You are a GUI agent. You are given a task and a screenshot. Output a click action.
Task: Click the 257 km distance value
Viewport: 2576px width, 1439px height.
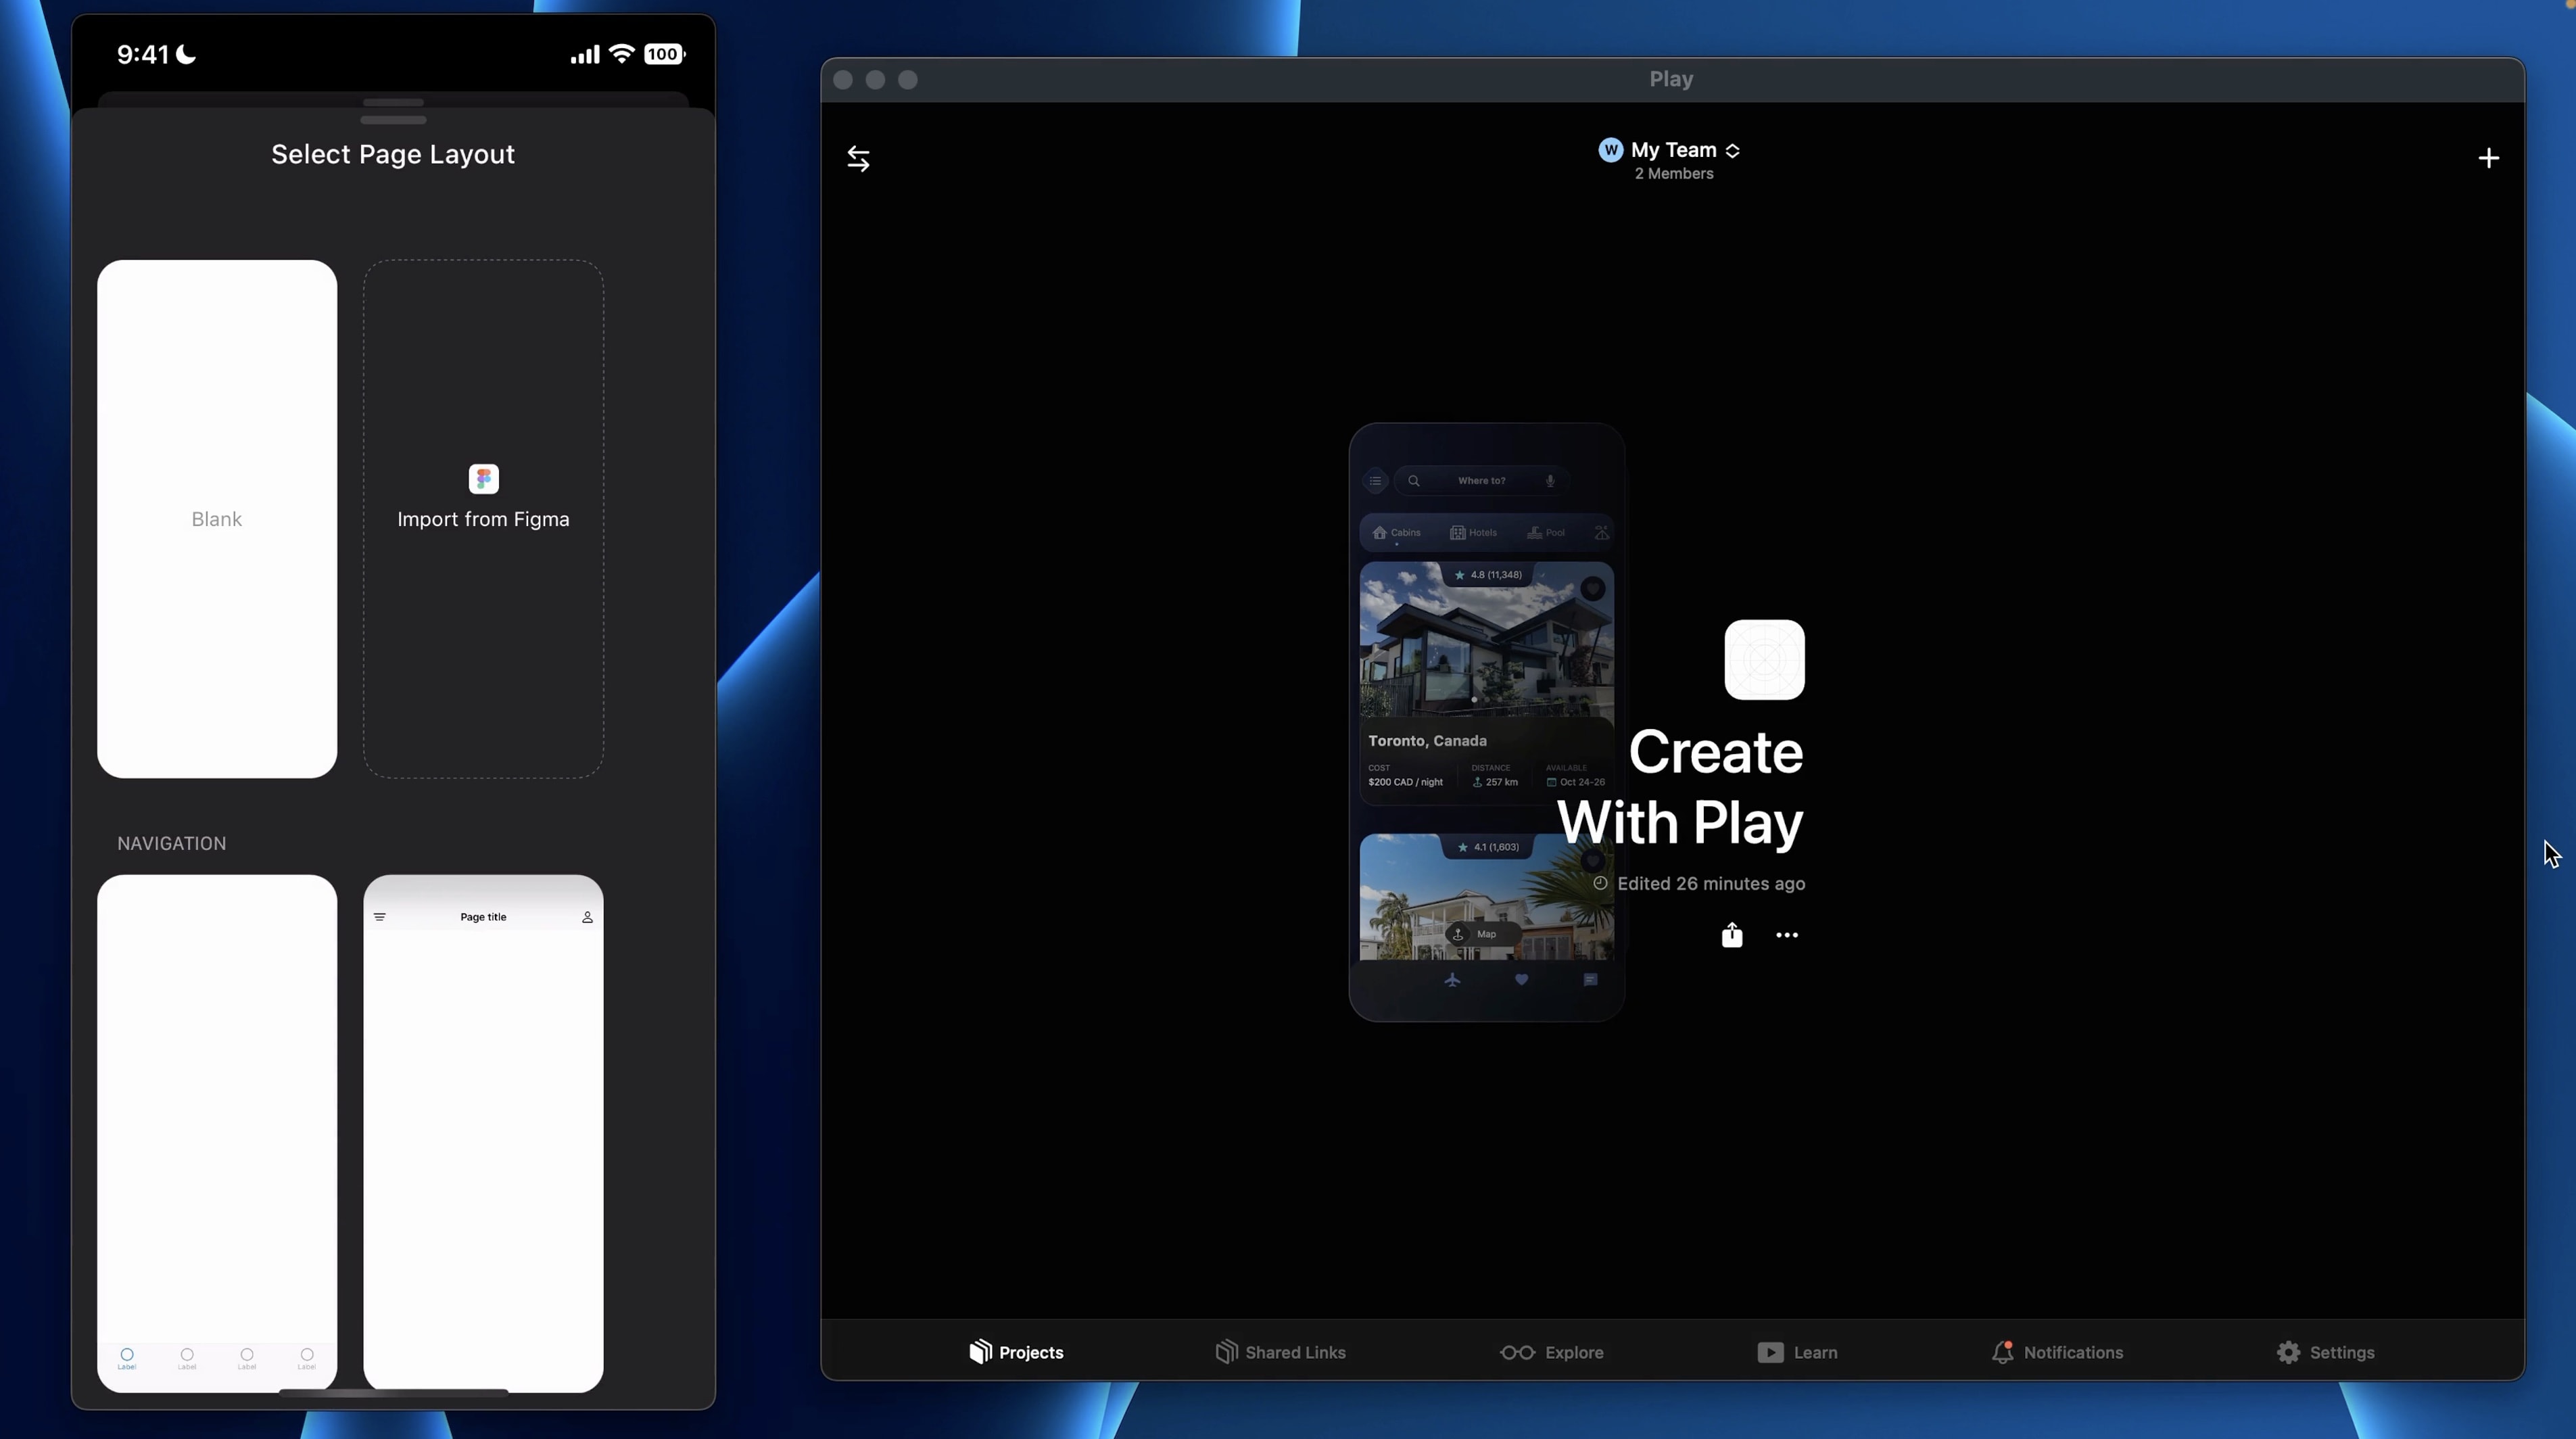[1501, 782]
